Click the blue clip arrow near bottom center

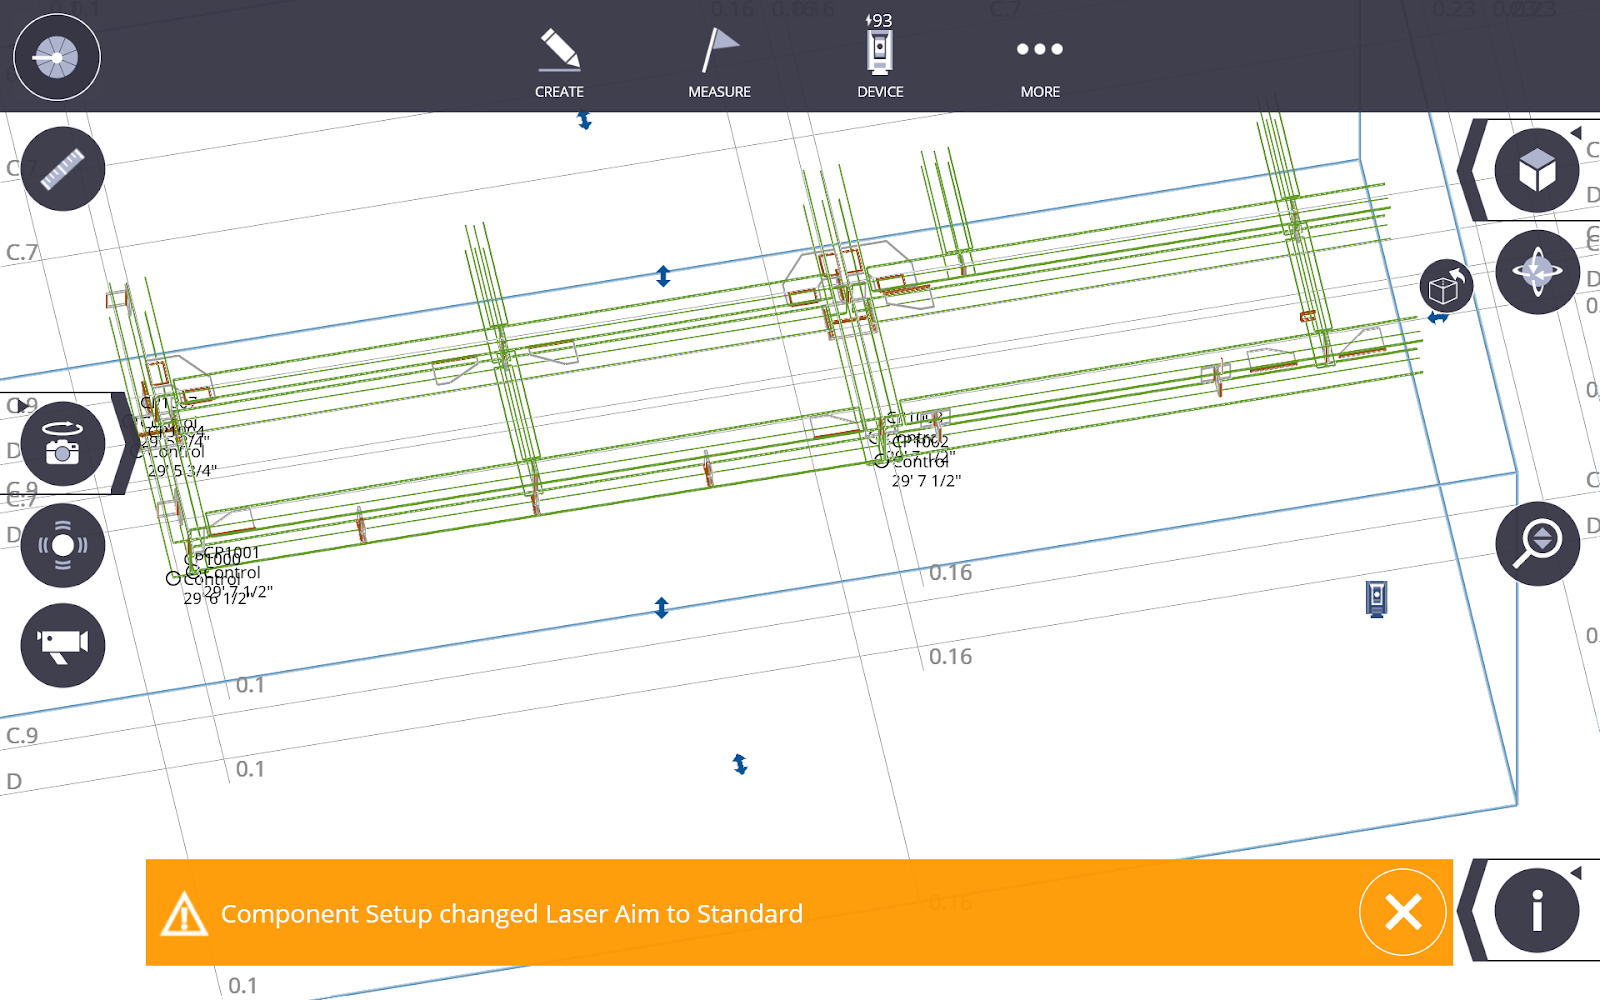pos(740,764)
